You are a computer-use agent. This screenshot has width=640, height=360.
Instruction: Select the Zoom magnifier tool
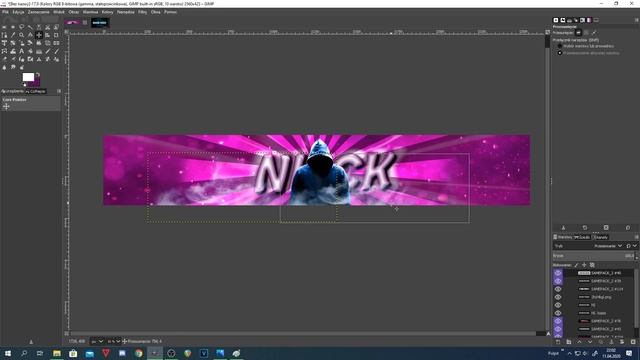(21, 35)
